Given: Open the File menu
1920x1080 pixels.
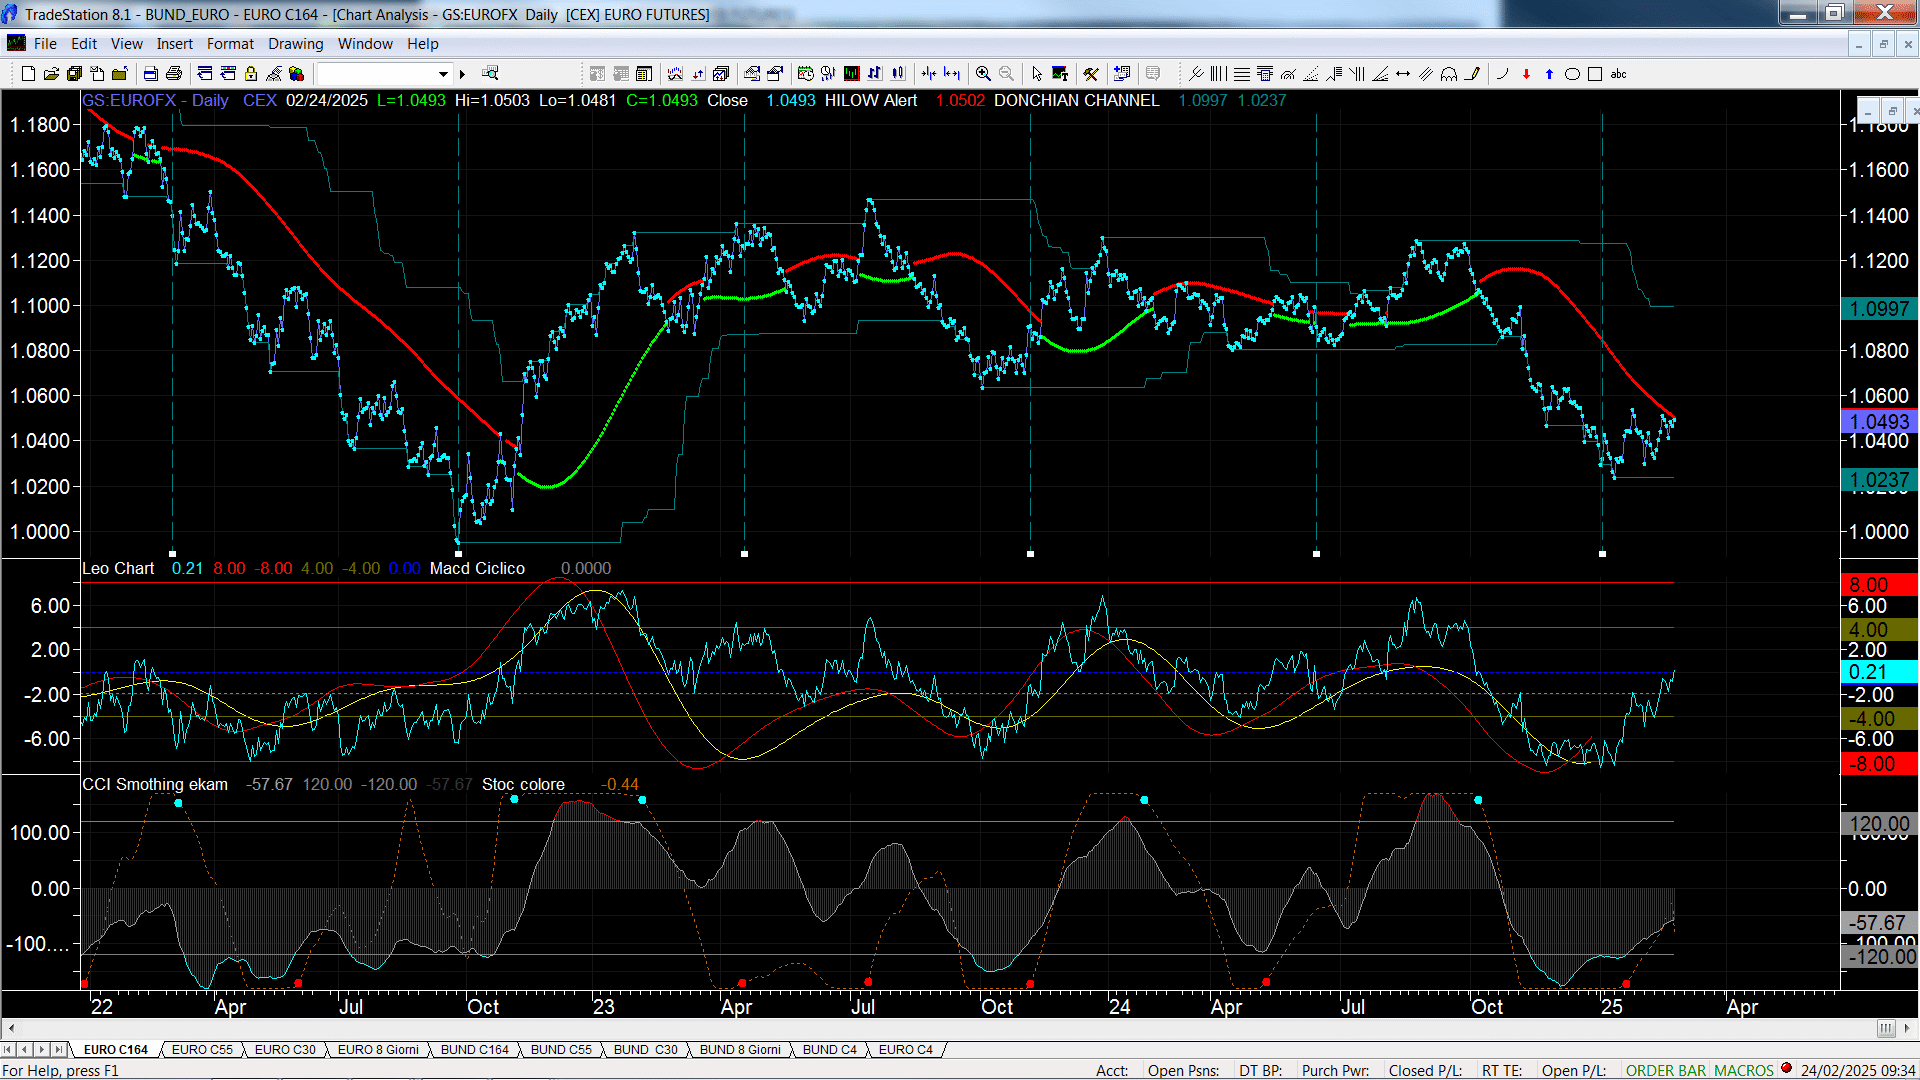Looking at the screenshot, I should [45, 44].
